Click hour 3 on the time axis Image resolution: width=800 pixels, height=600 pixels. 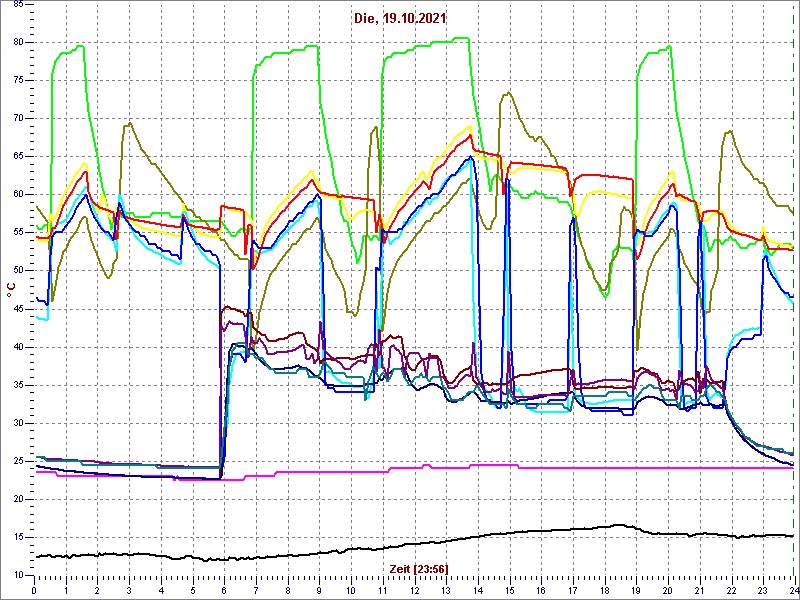[129, 591]
